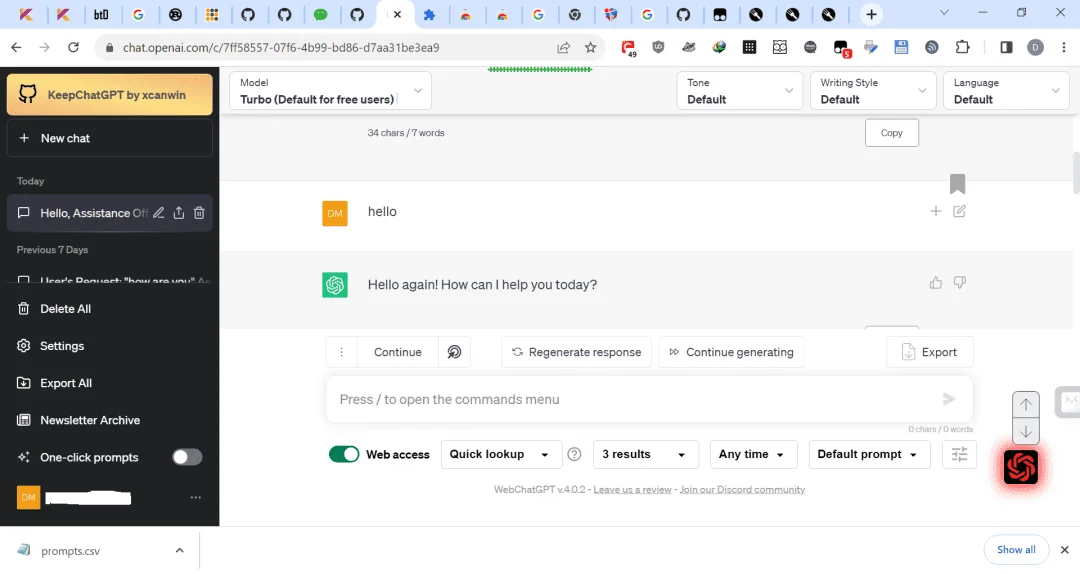Screen dimensions: 1080x574
Task: Open the prompts.csv downloaded file
Action: point(70,551)
